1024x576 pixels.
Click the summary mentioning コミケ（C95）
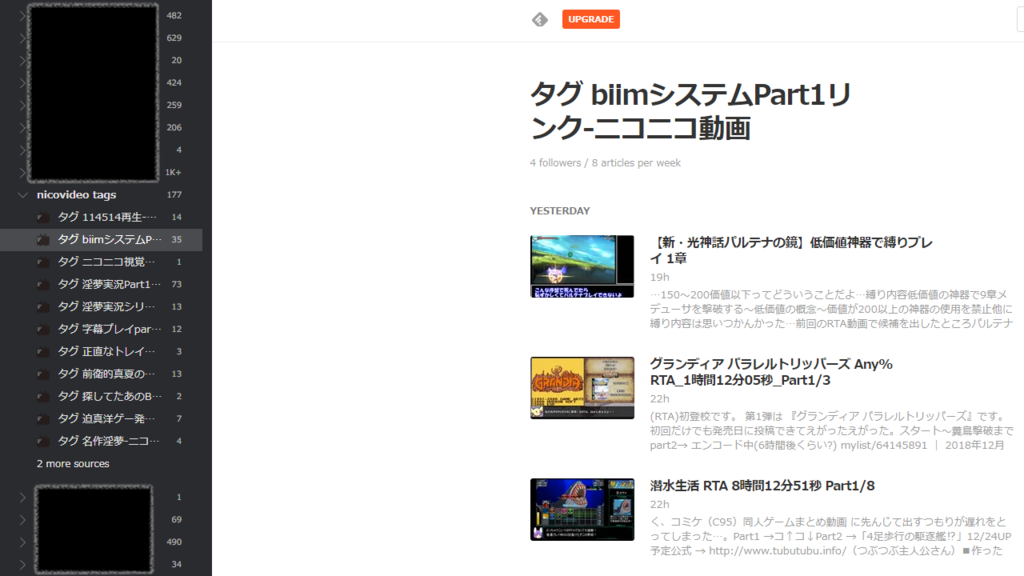pyautogui.click(x=831, y=536)
